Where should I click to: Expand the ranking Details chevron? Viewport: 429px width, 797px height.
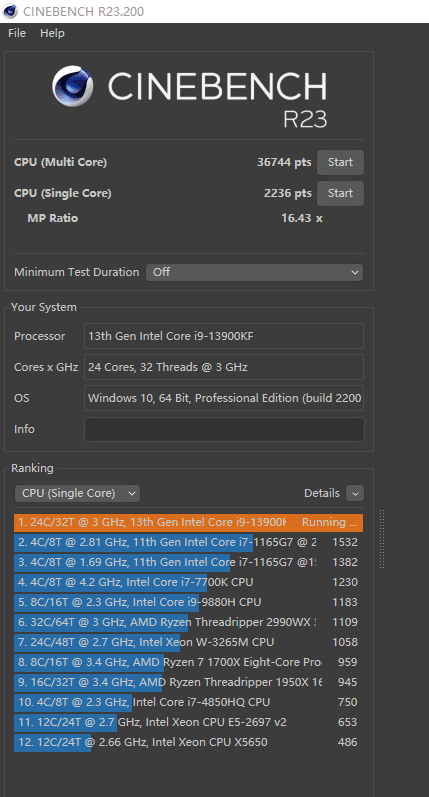(x=355, y=493)
